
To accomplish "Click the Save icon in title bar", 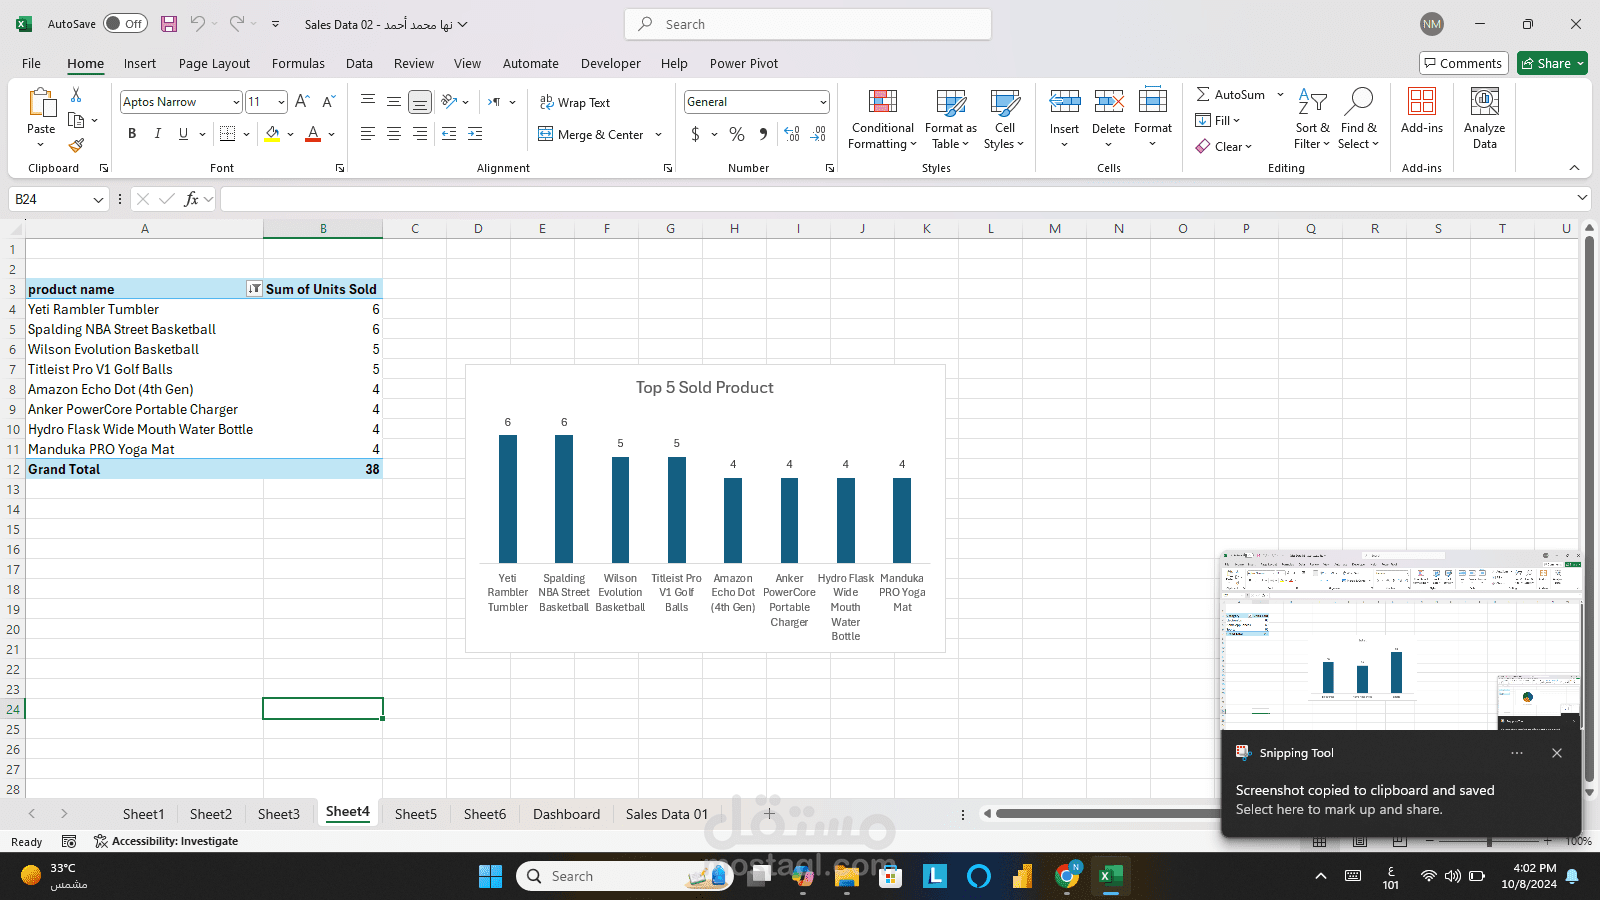I will click(169, 24).
